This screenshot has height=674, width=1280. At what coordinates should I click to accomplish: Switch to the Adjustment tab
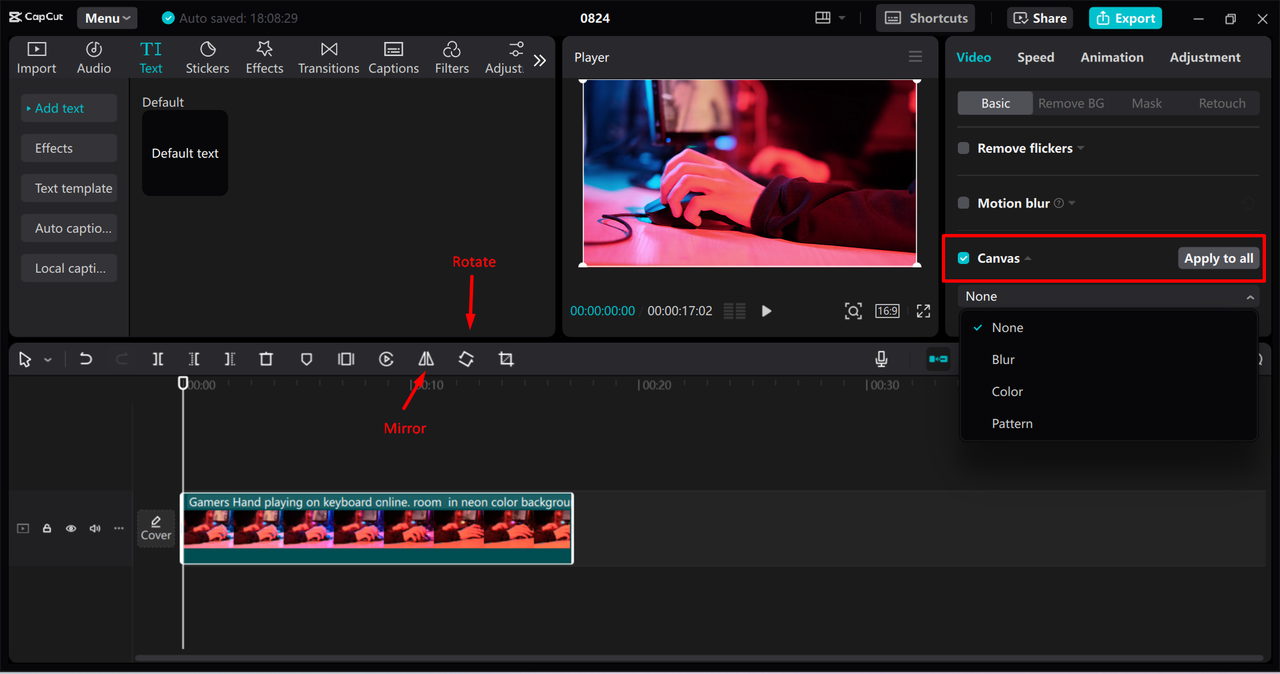click(1205, 57)
